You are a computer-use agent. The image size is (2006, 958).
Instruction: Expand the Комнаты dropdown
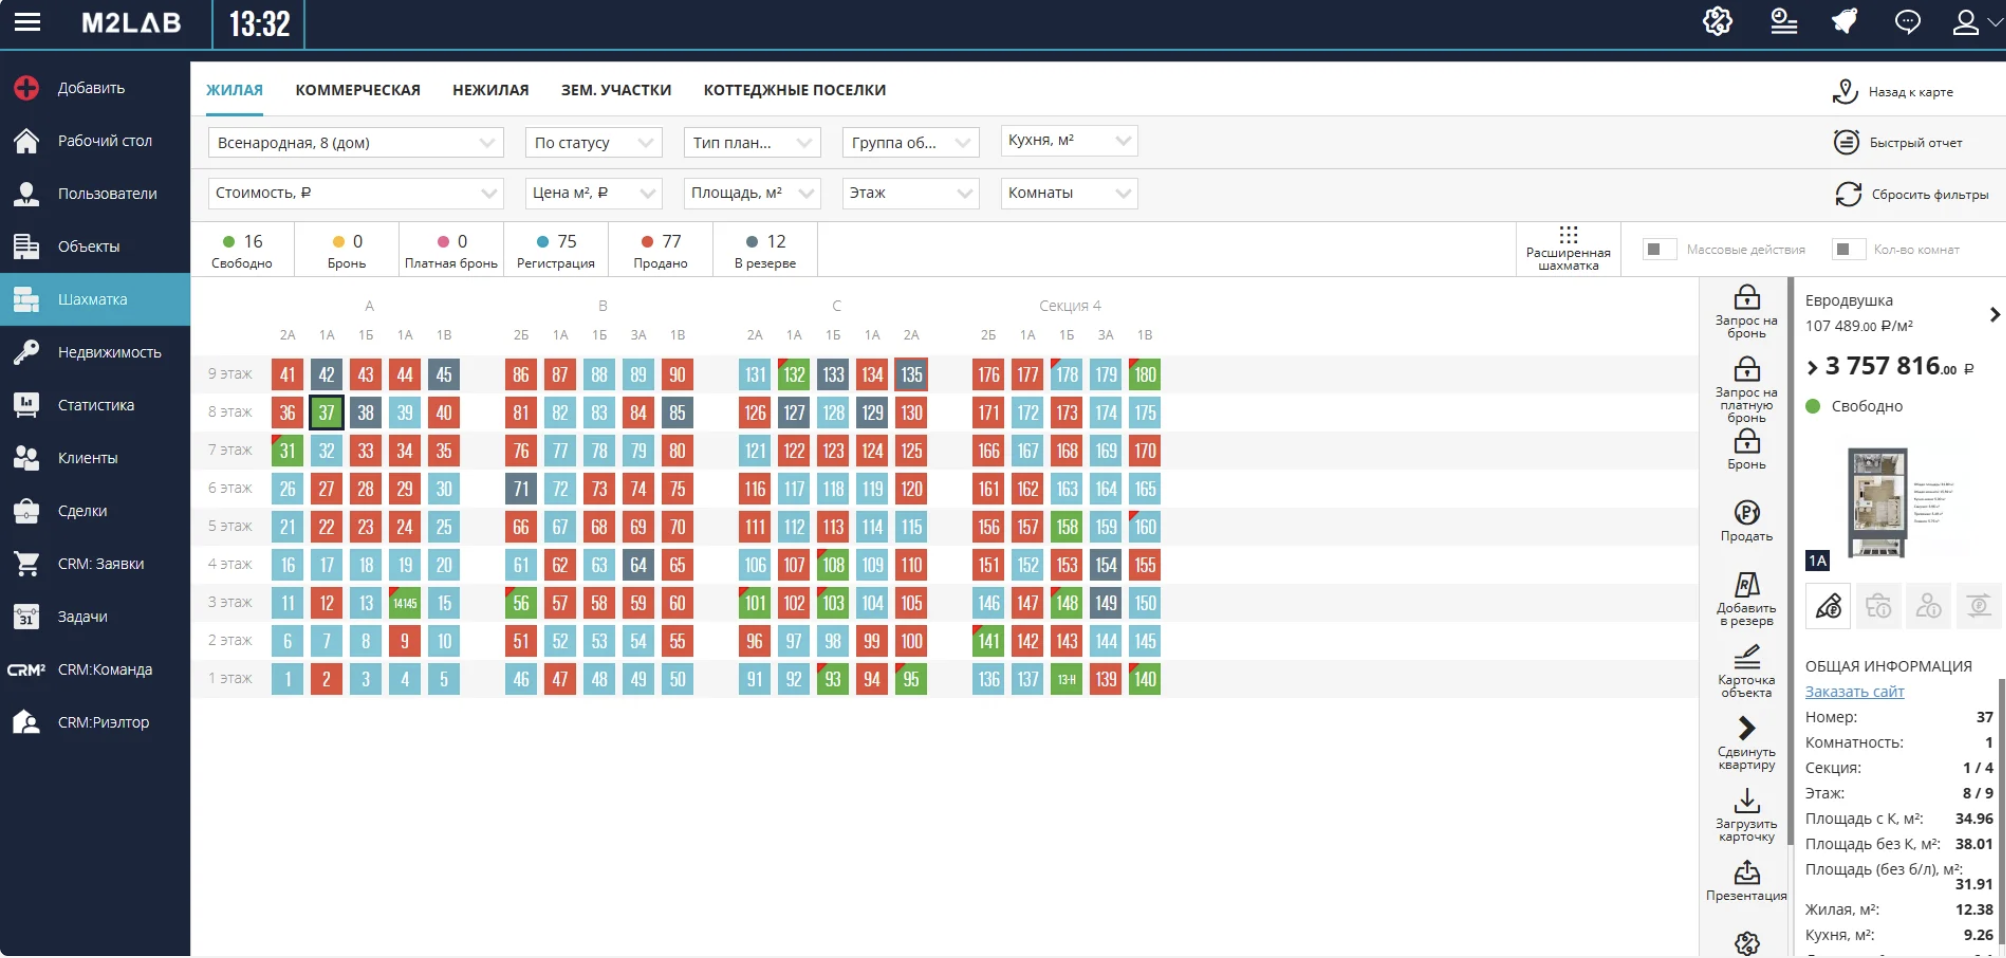coord(1068,193)
